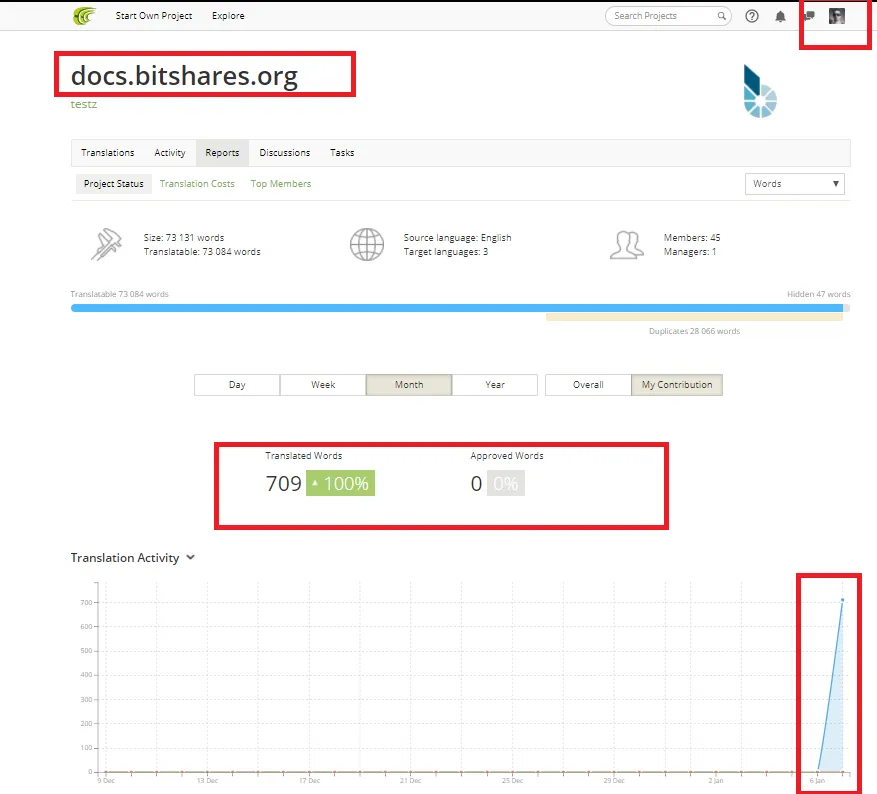Click the docs.bitshares.org project title
877x794 pixels.
(185, 75)
